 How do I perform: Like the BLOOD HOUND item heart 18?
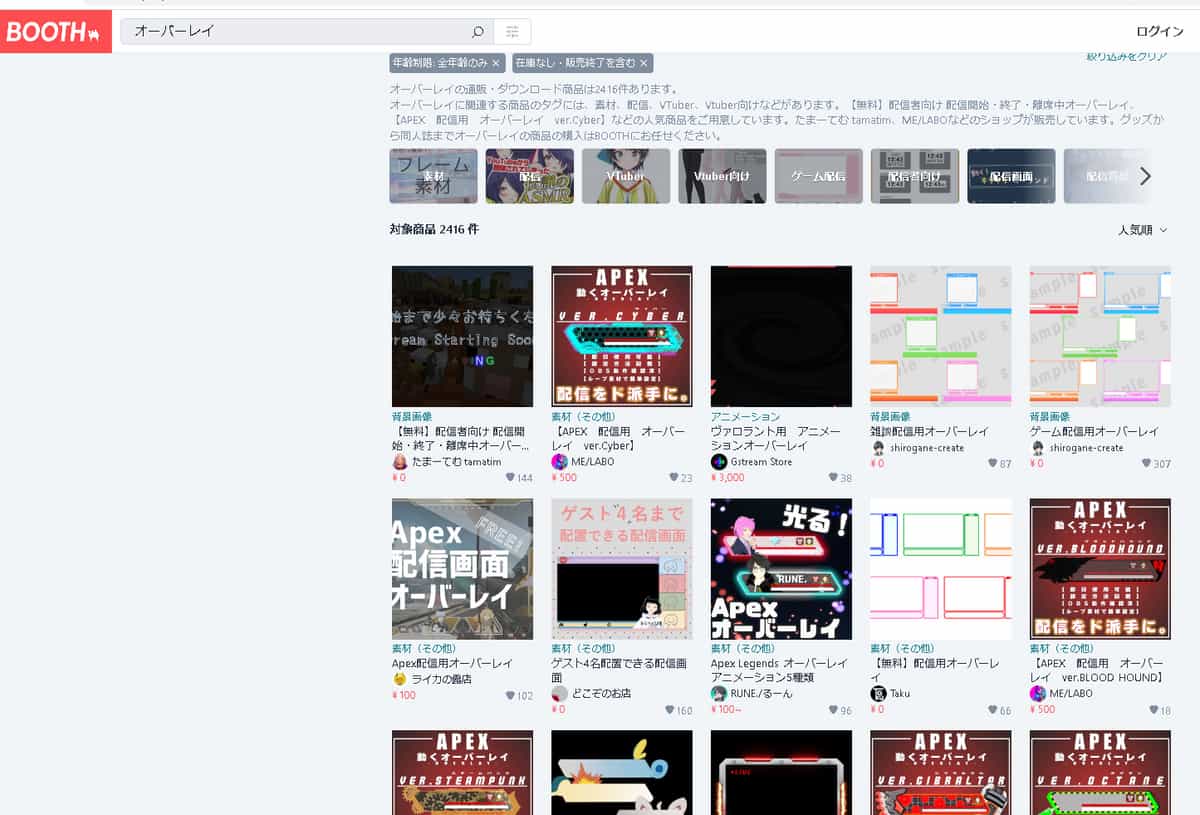(x=1152, y=711)
